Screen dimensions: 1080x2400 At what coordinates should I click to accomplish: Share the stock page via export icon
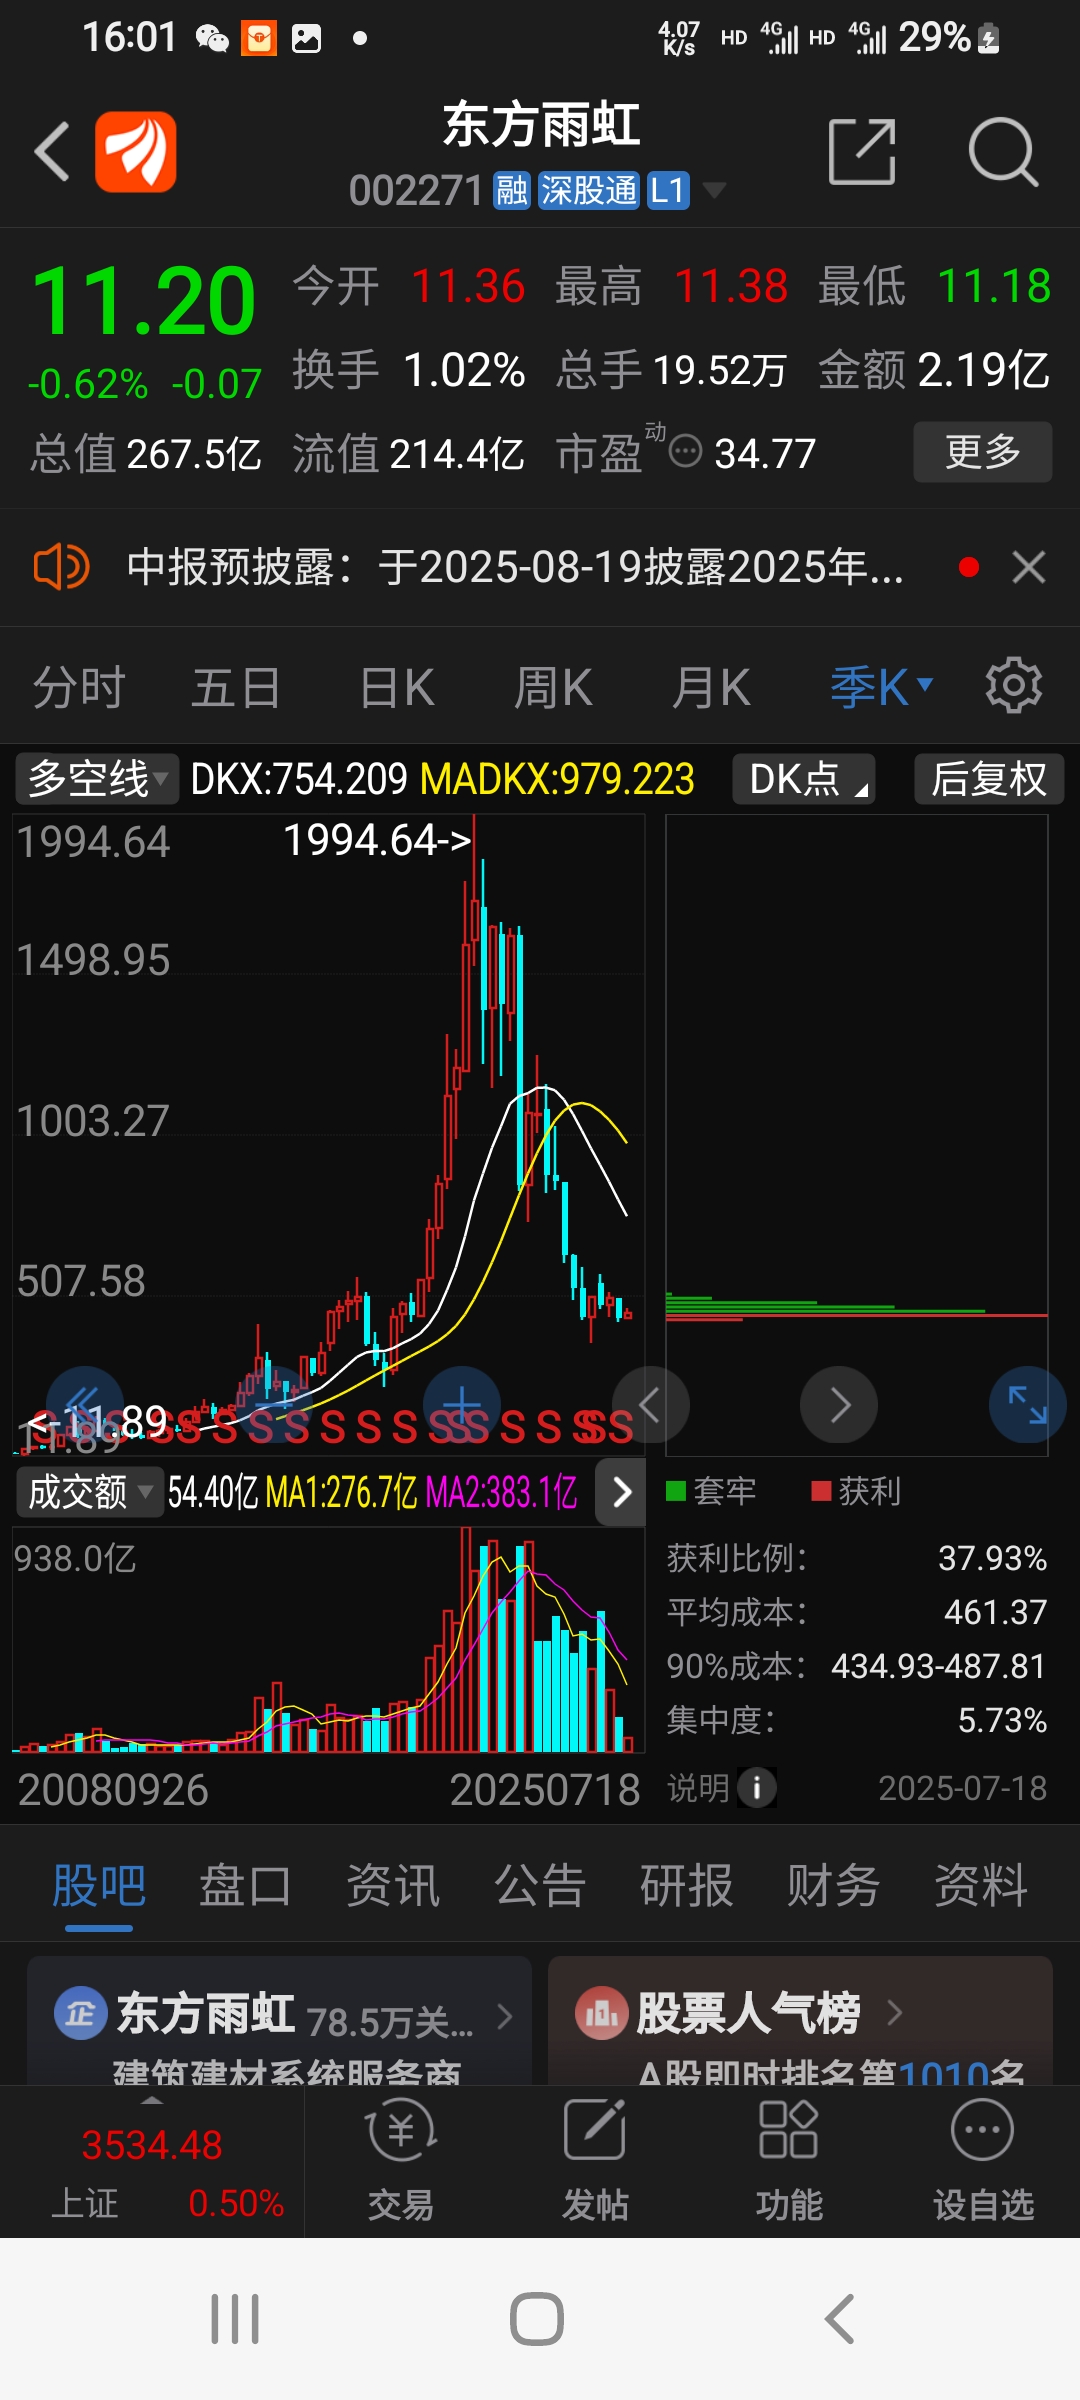(862, 152)
